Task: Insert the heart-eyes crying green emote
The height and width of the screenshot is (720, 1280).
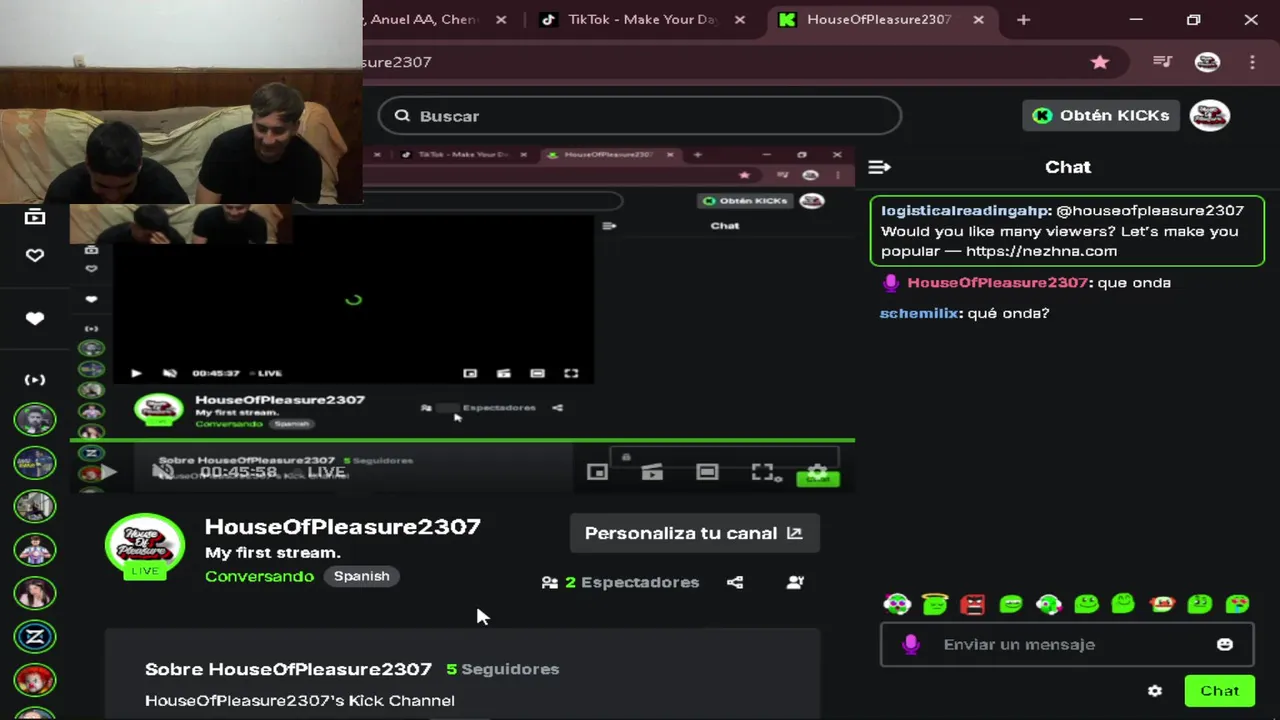Action: click(x=1237, y=604)
